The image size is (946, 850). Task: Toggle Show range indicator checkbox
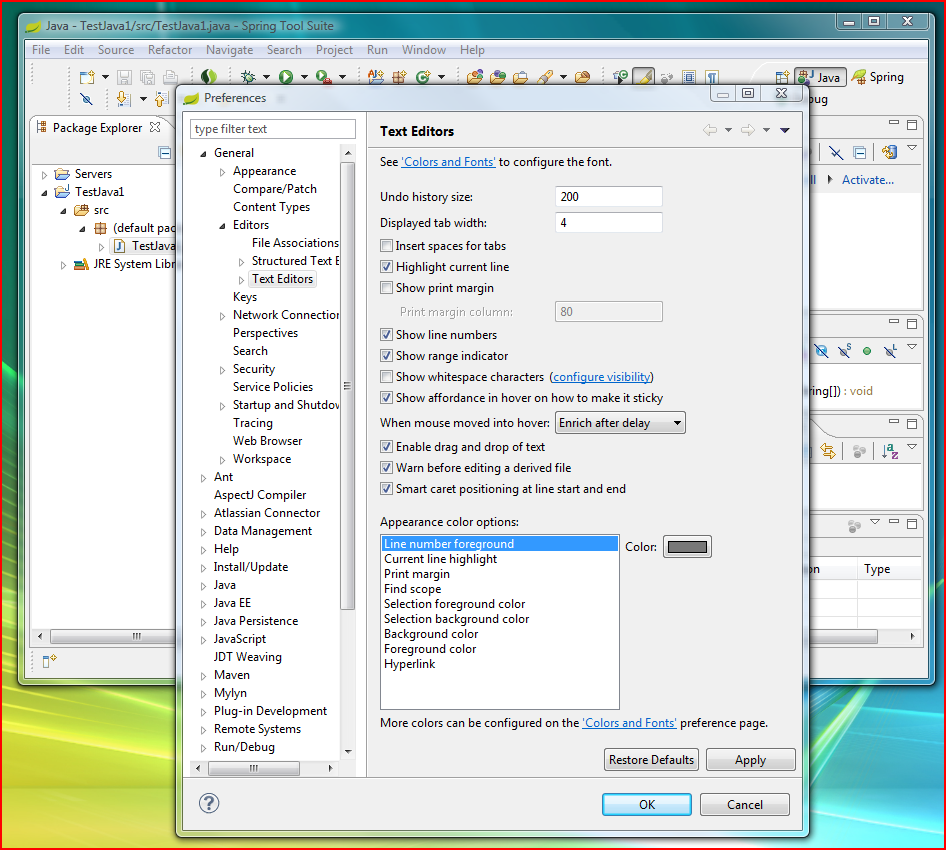tap(386, 356)
